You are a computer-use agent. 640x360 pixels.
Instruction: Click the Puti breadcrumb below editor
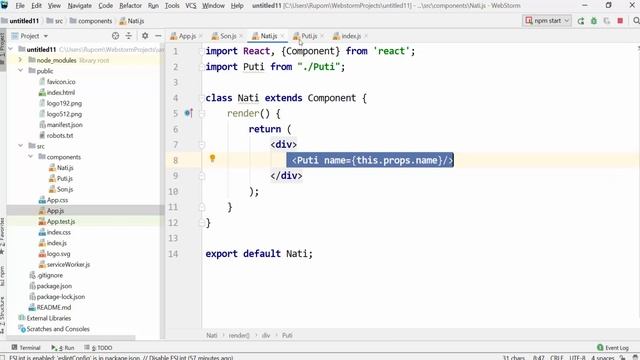coord(287,335)
